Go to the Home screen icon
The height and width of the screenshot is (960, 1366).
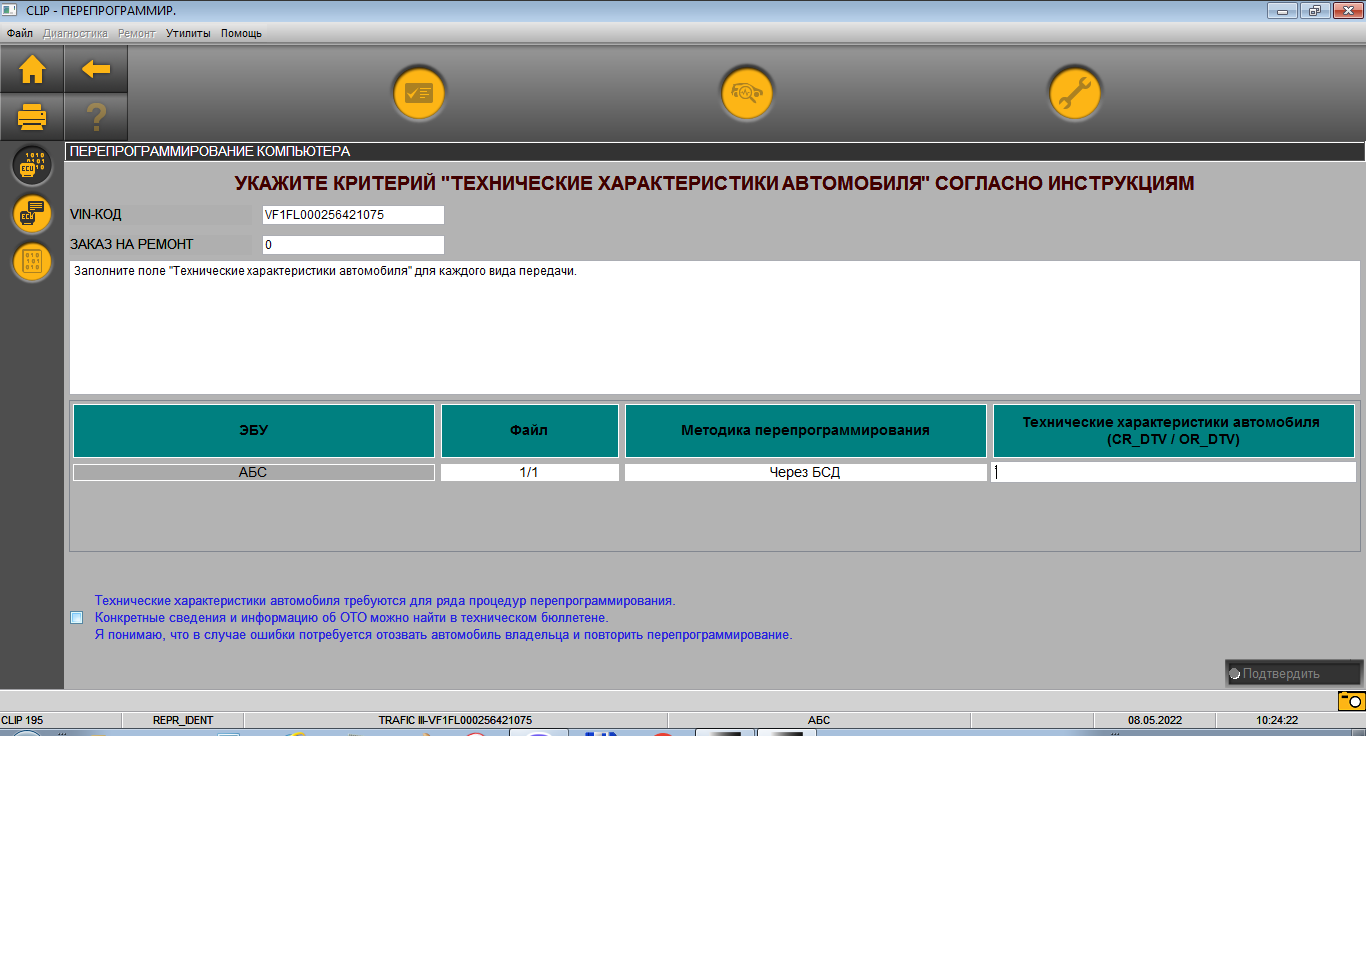32,69
